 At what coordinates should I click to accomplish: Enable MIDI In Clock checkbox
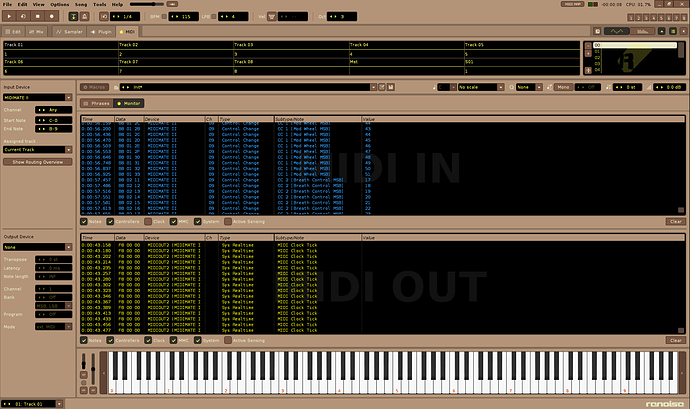[148, 221]
